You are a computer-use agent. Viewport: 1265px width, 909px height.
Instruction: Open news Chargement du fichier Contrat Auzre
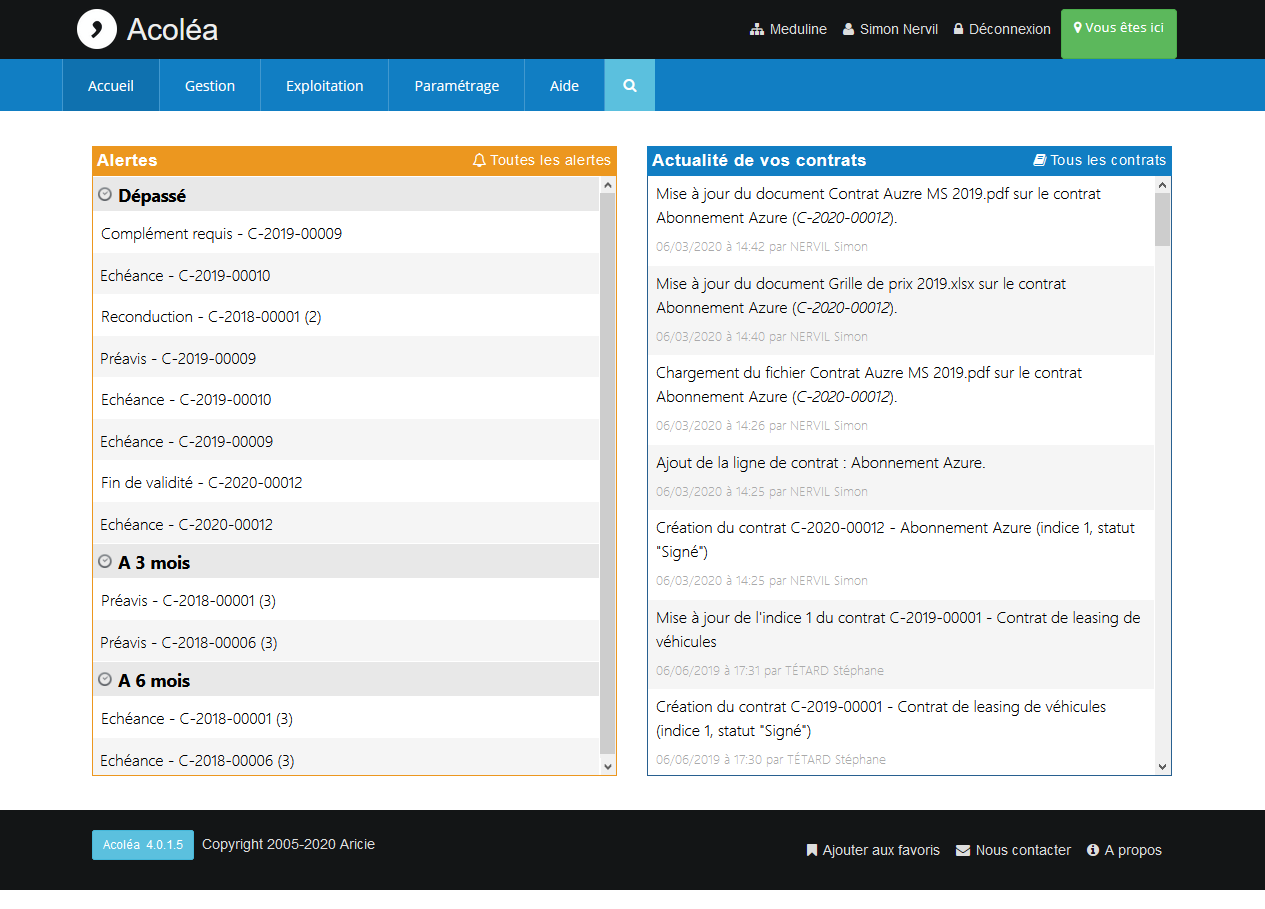click(x=901, y=400)
